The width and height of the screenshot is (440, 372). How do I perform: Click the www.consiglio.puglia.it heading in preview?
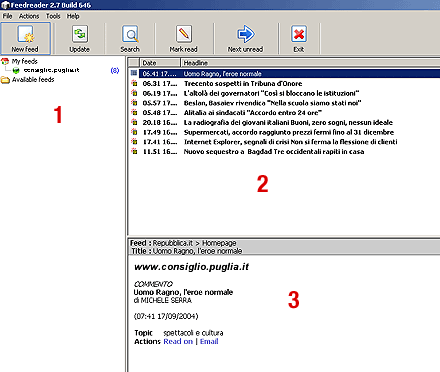click(x=191, y=267)
